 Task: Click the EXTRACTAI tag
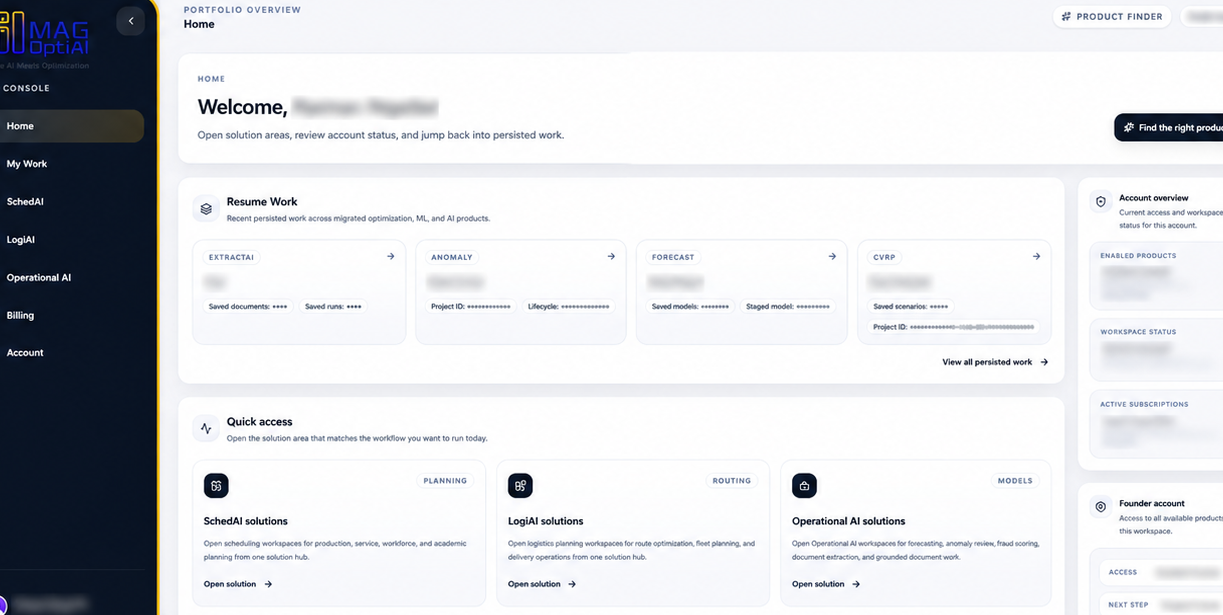coord(232,257)
